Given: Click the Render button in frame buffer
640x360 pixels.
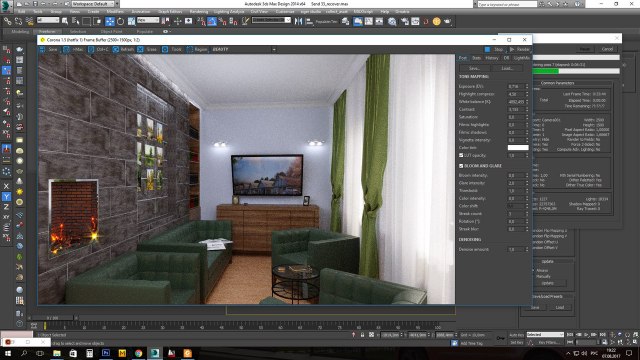Looking at the screenshot, I should click(520, 49).
